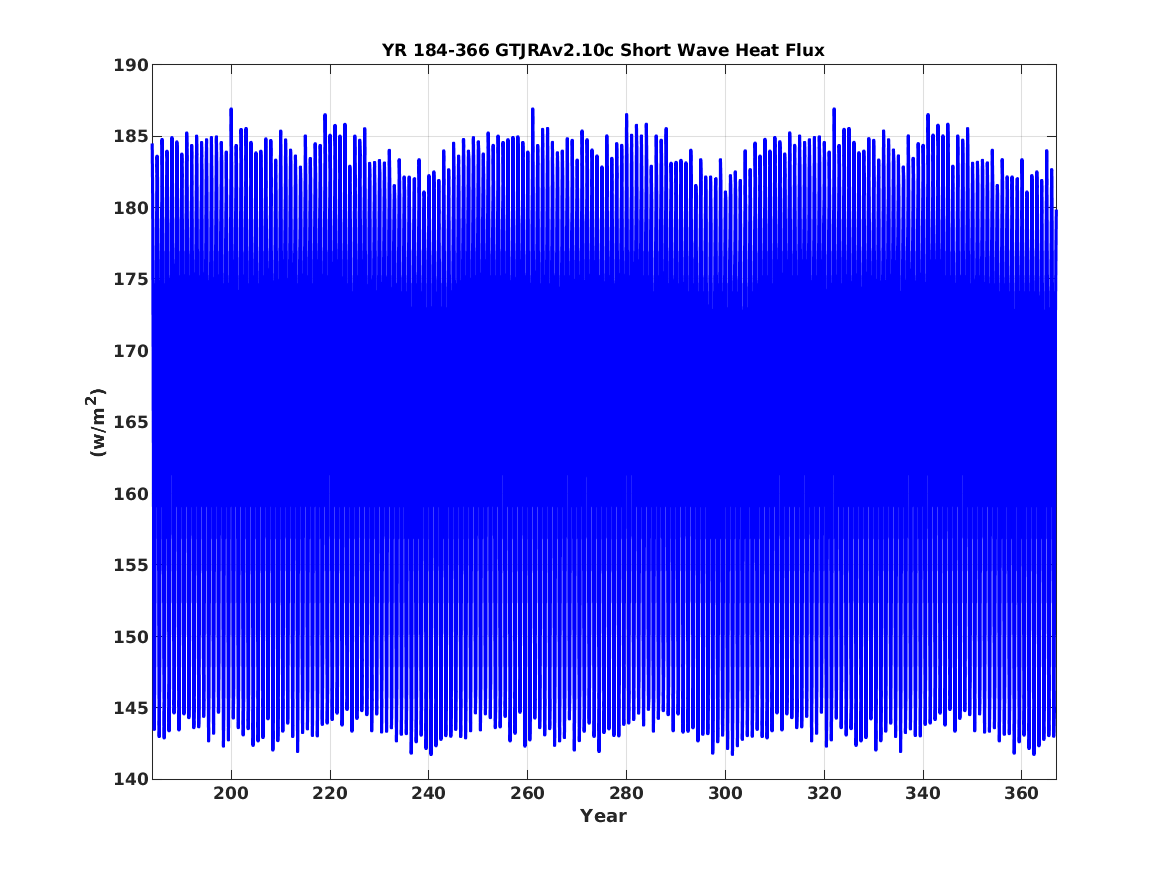Click x-axis tick label 280
The height and width of the screenshot is (875, 1167).
pyautogui.click(x=626, y=794)
